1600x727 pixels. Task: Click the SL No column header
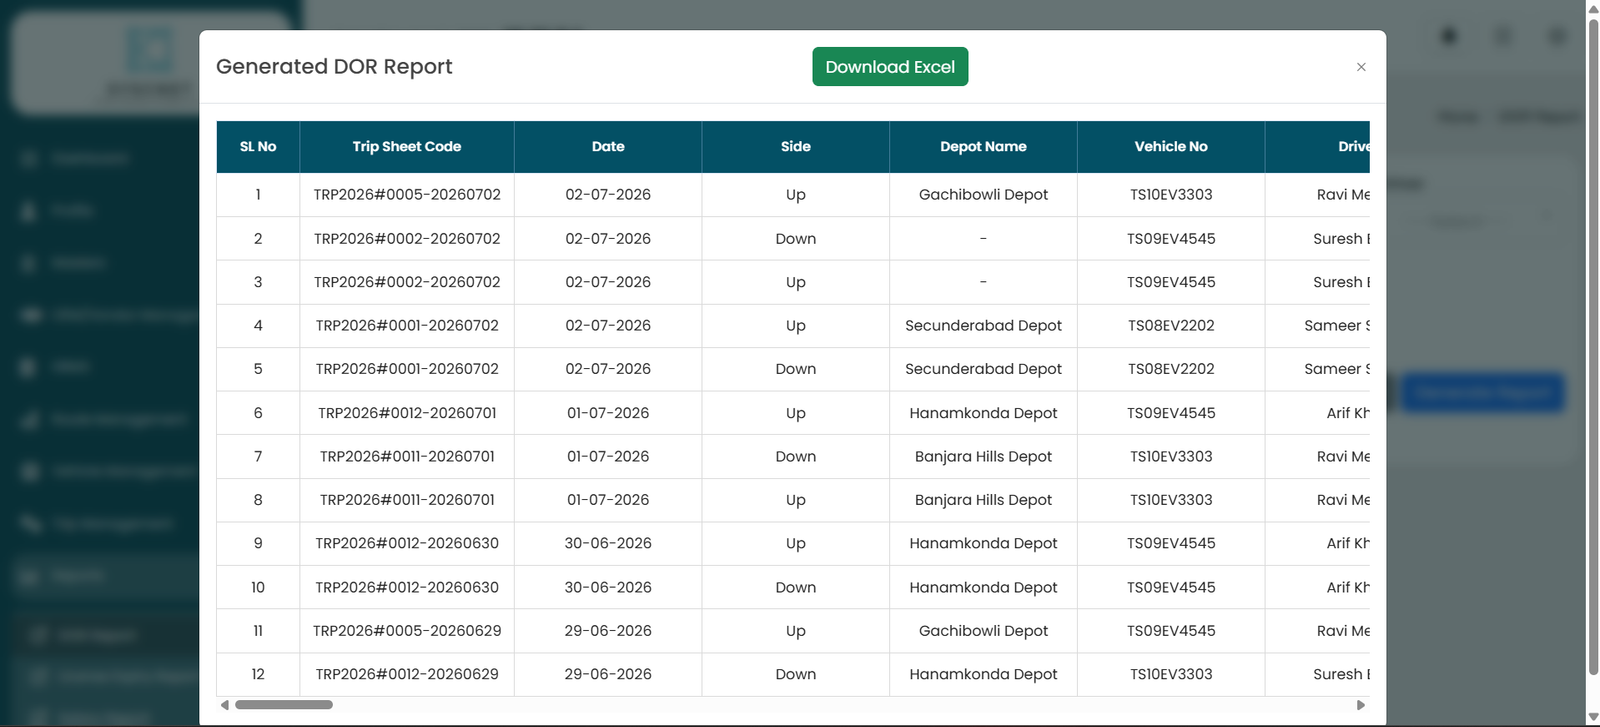click(x=258, y=147)
